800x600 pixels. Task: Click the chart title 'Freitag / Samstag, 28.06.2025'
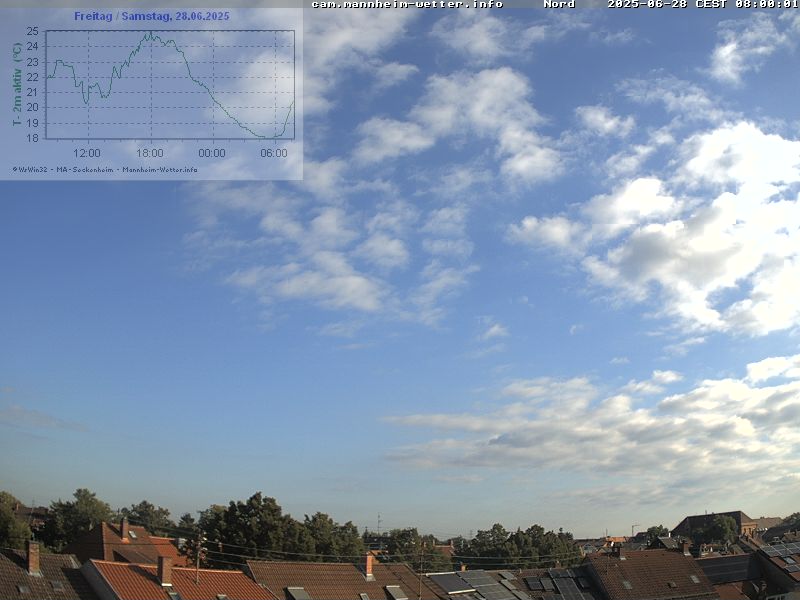[151, 16]
